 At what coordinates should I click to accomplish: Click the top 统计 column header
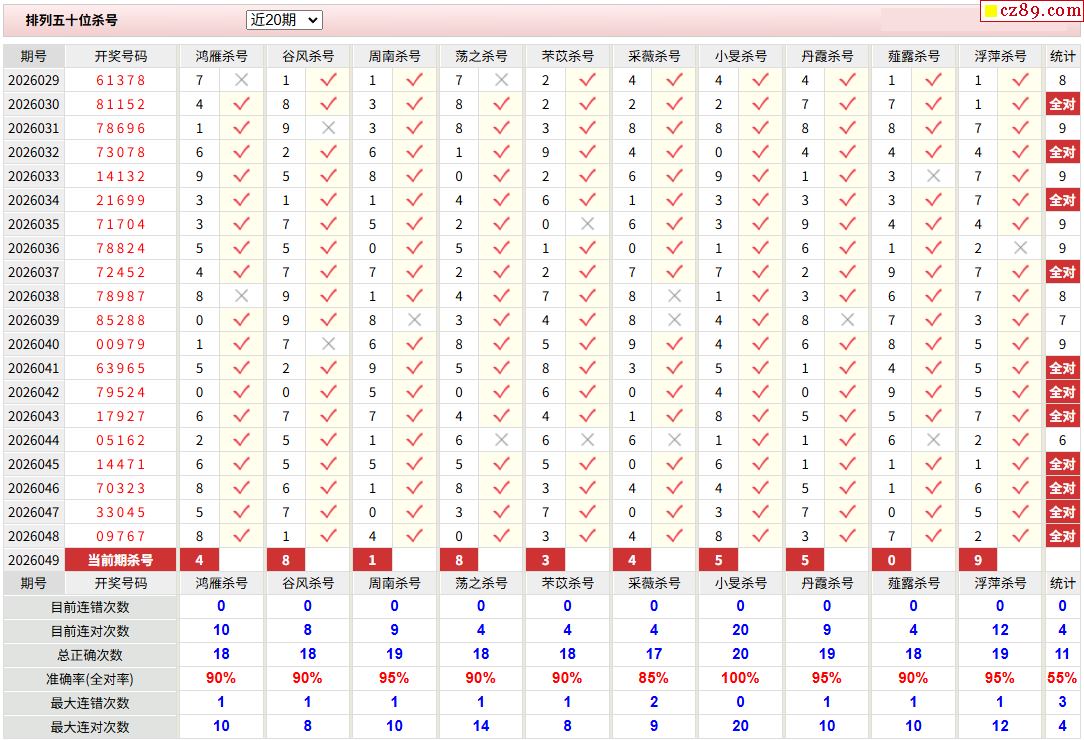[1063, 56]
